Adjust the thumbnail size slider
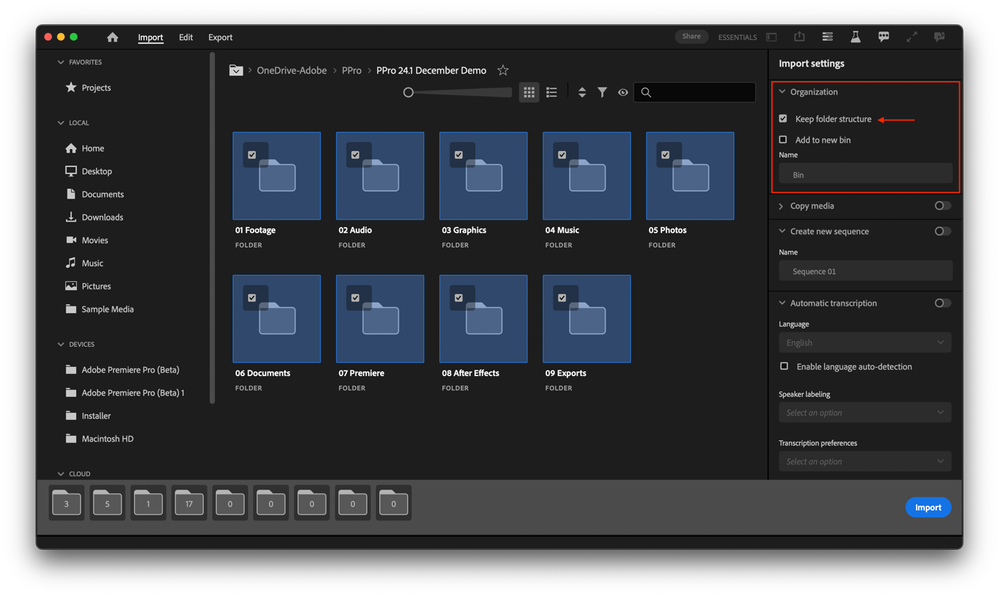 point(409,92)
